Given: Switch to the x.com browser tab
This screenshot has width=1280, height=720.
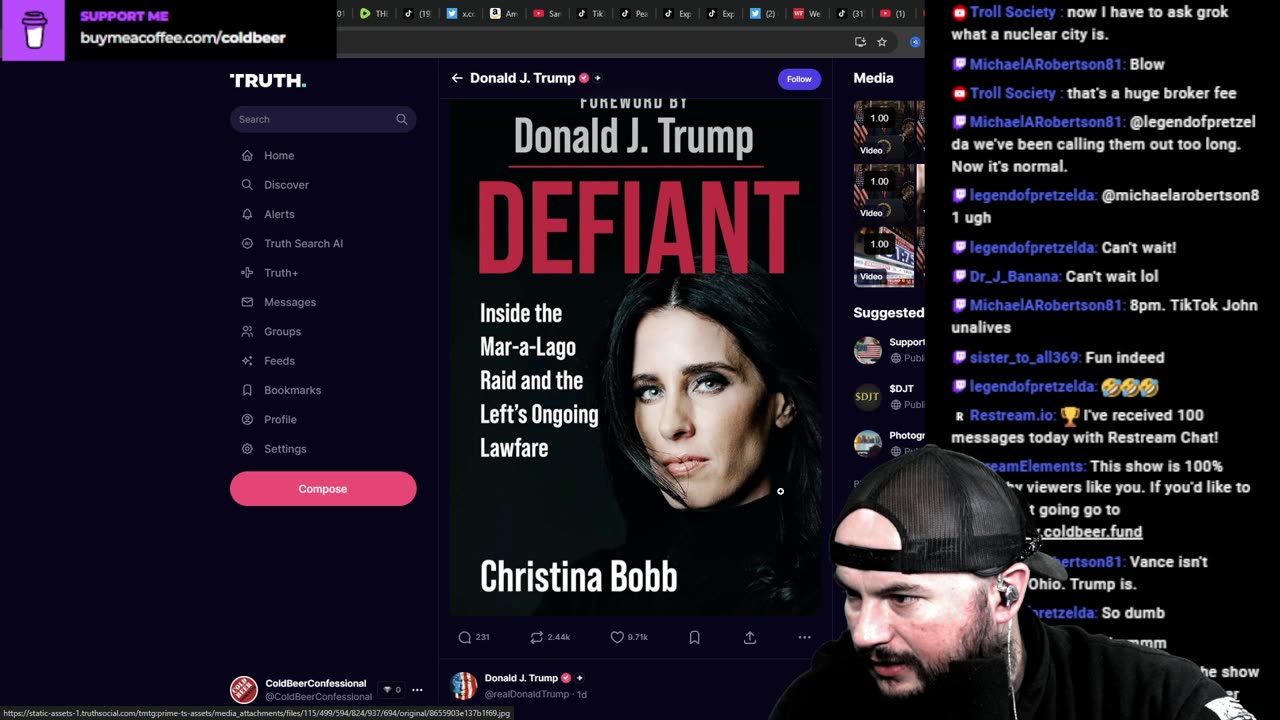Looking at the screenshot, I should [x=461, y=13].
